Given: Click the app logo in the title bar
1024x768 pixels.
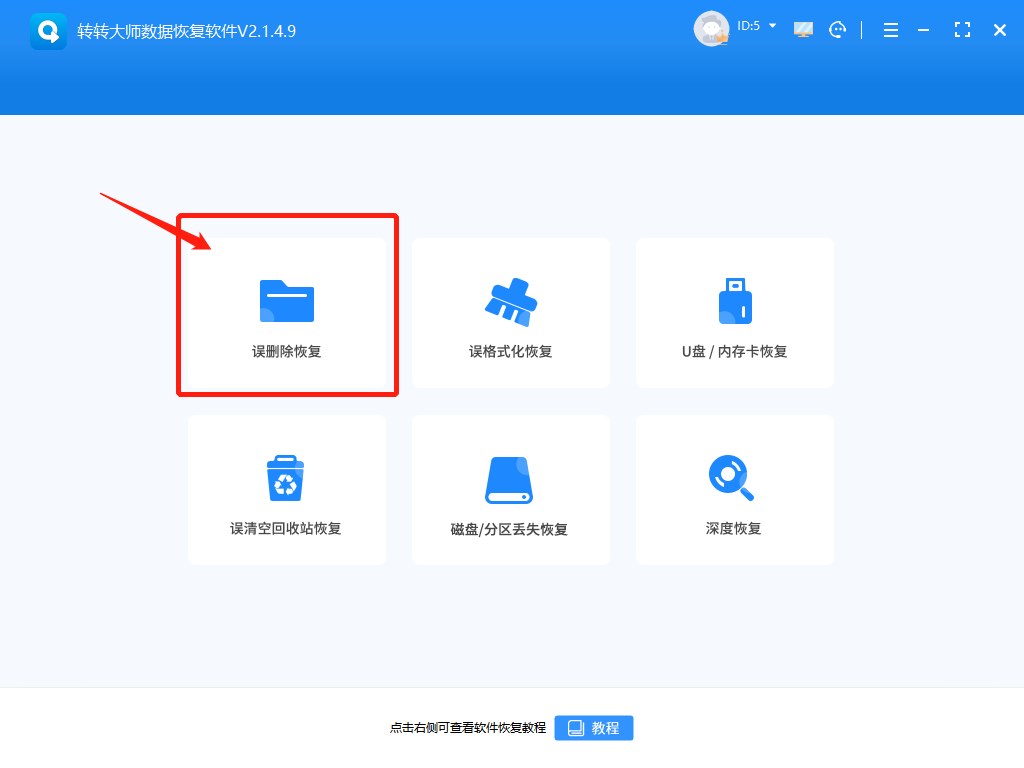Looking at the screenshot, I should point(47,30).
